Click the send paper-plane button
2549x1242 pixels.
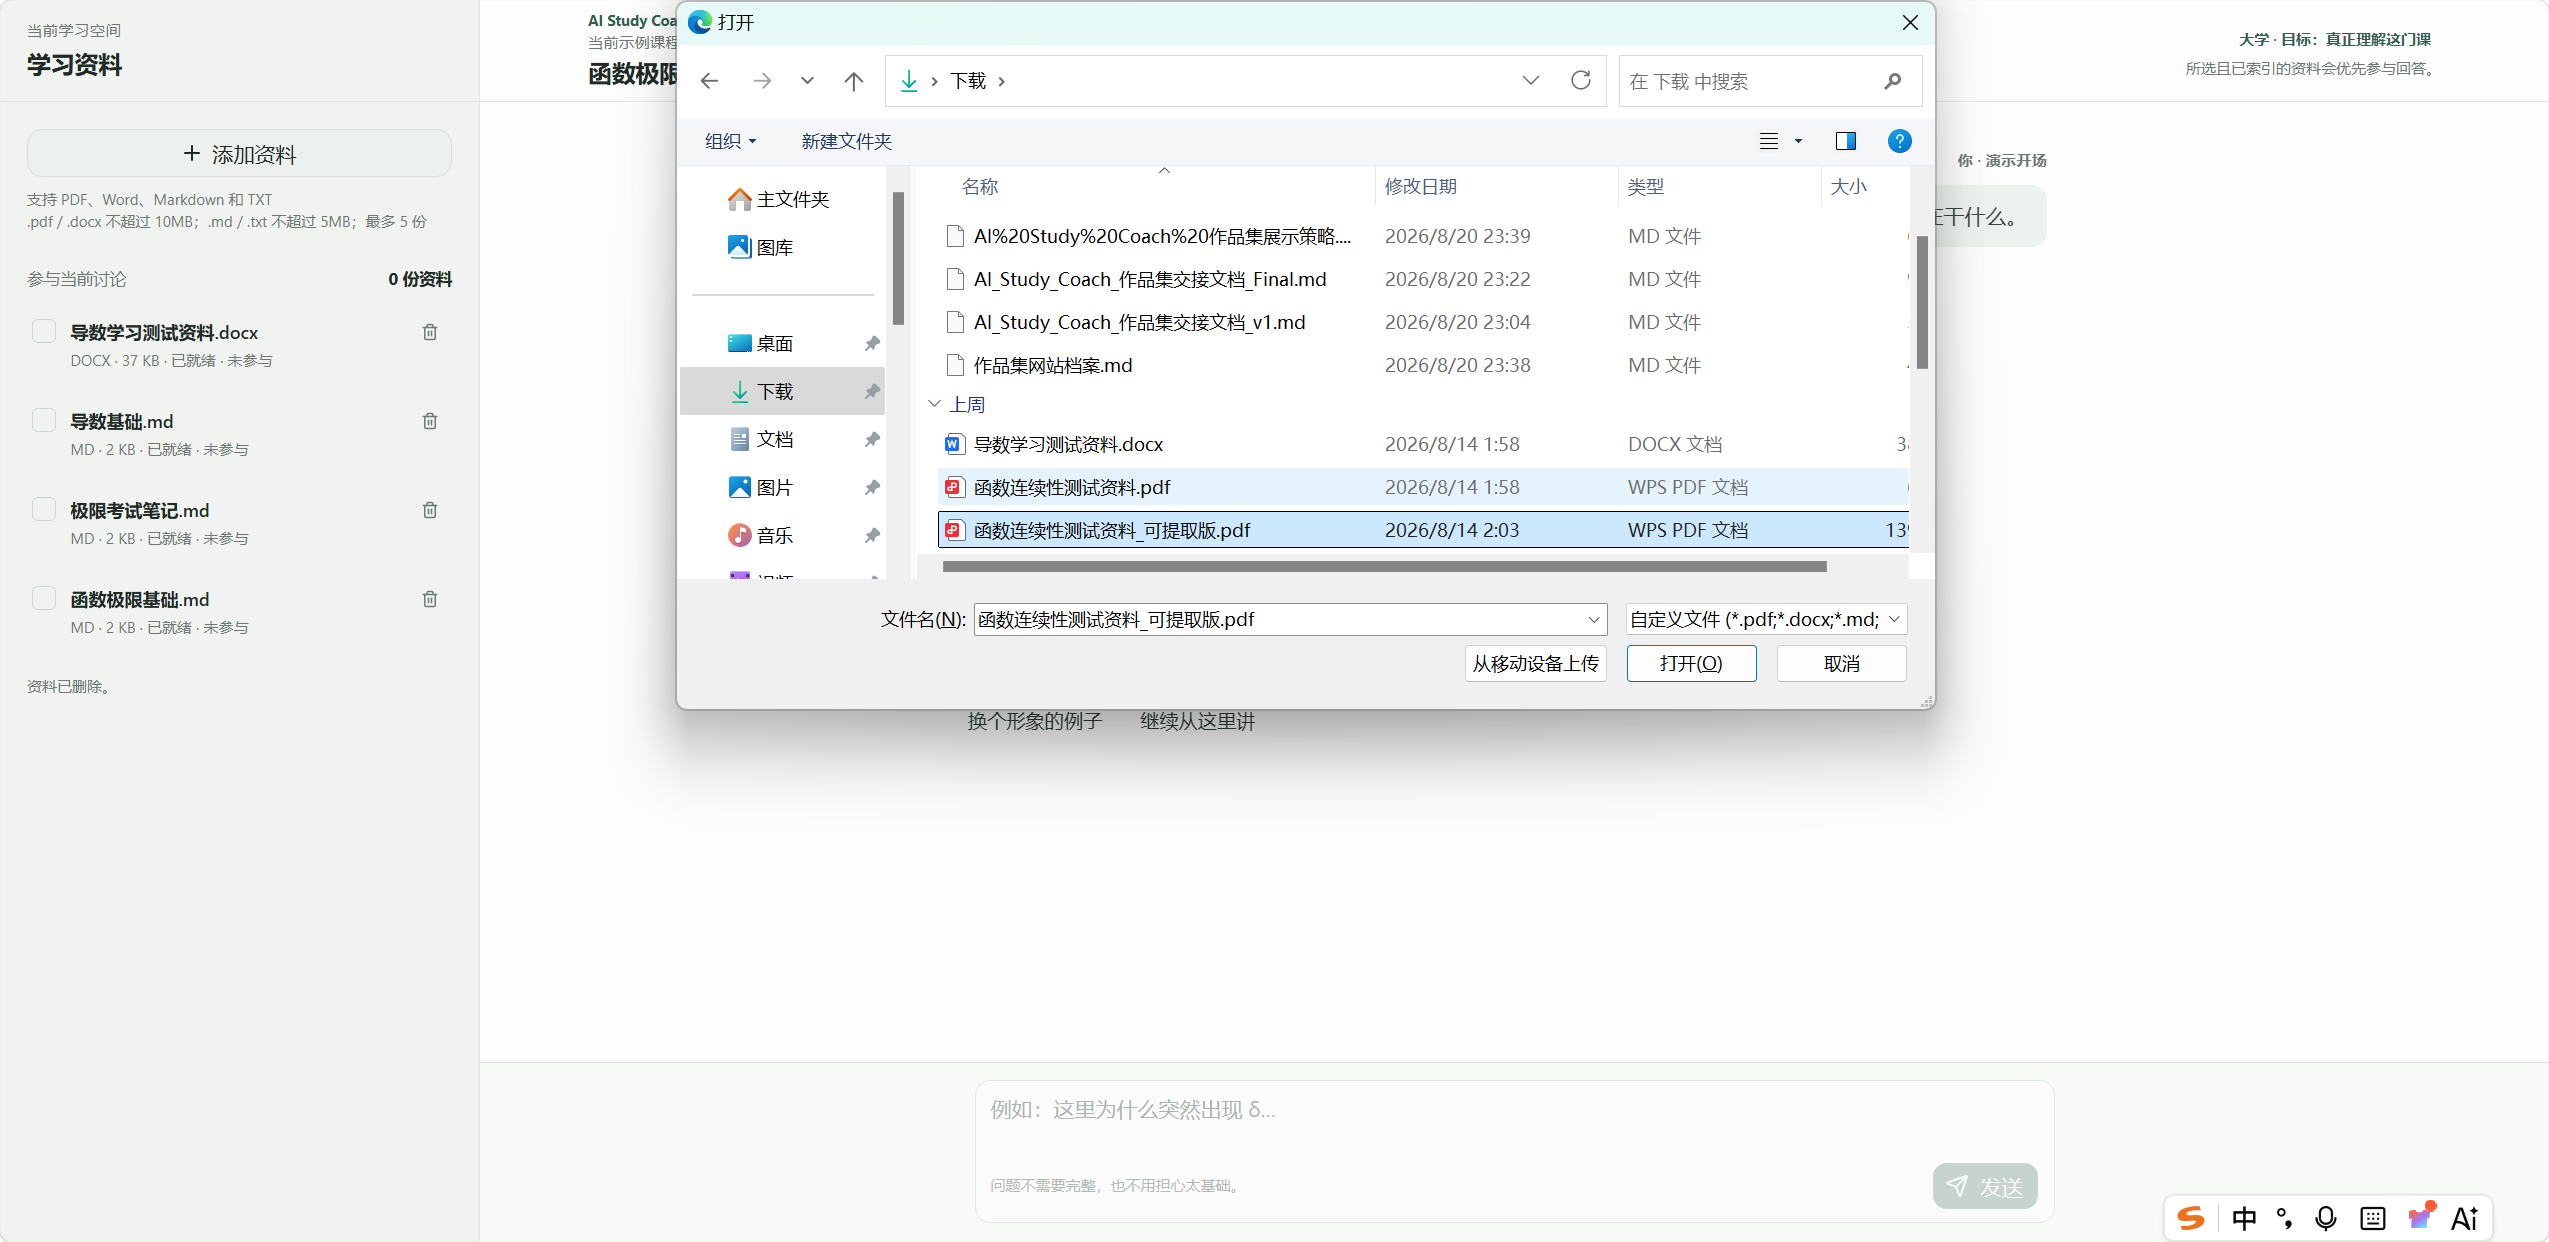[x=1985, y=1186]
